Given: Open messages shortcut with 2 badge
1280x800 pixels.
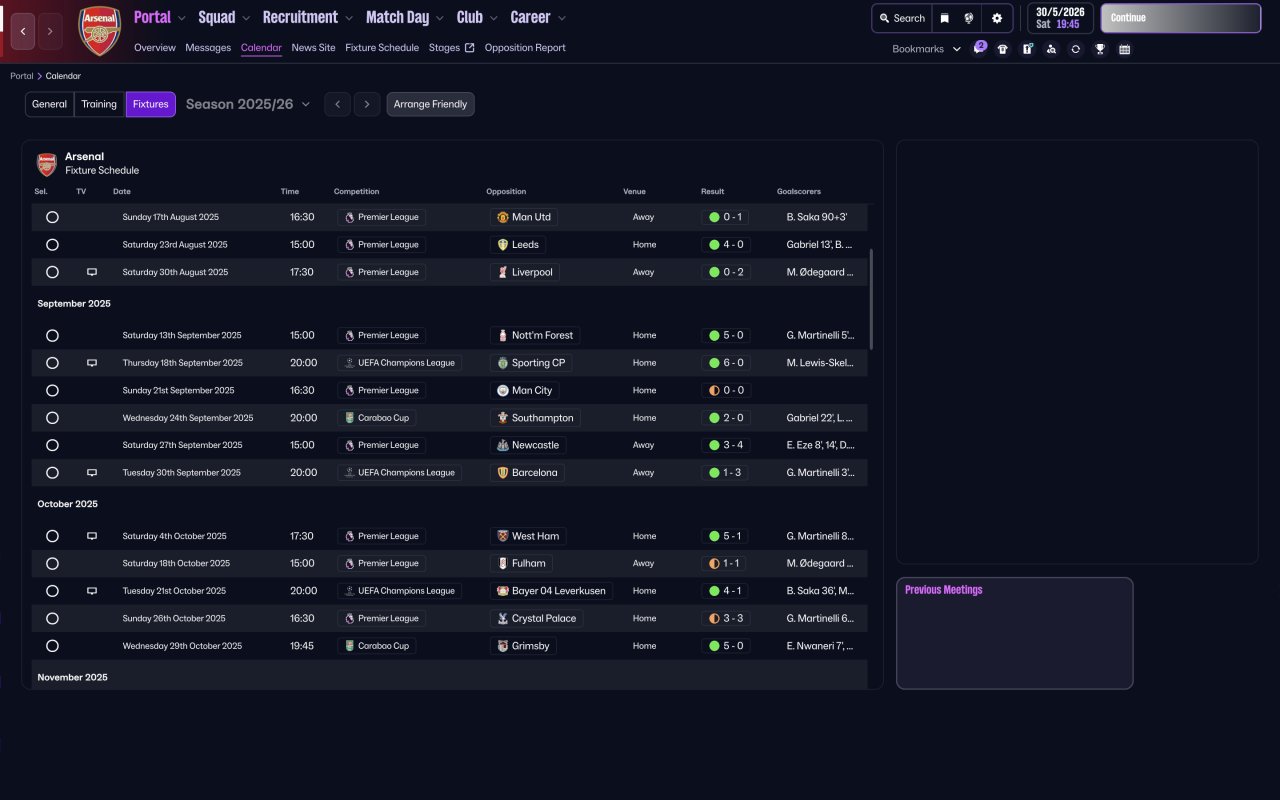Looking at the screenshot, I should point(979,49).
